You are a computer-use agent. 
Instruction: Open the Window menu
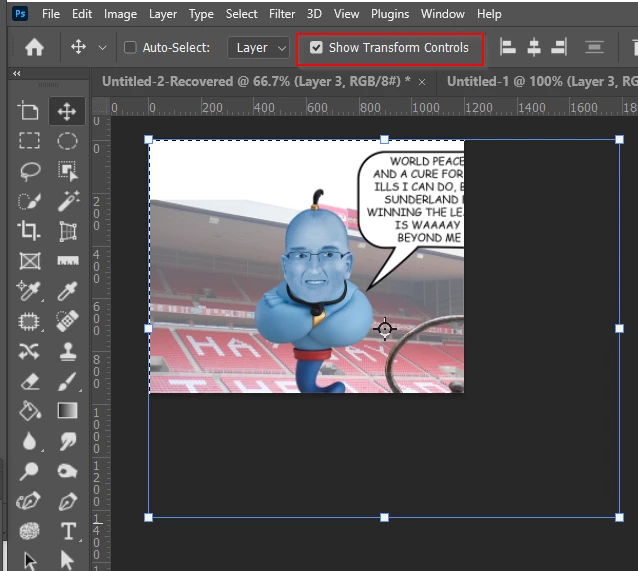443,14
